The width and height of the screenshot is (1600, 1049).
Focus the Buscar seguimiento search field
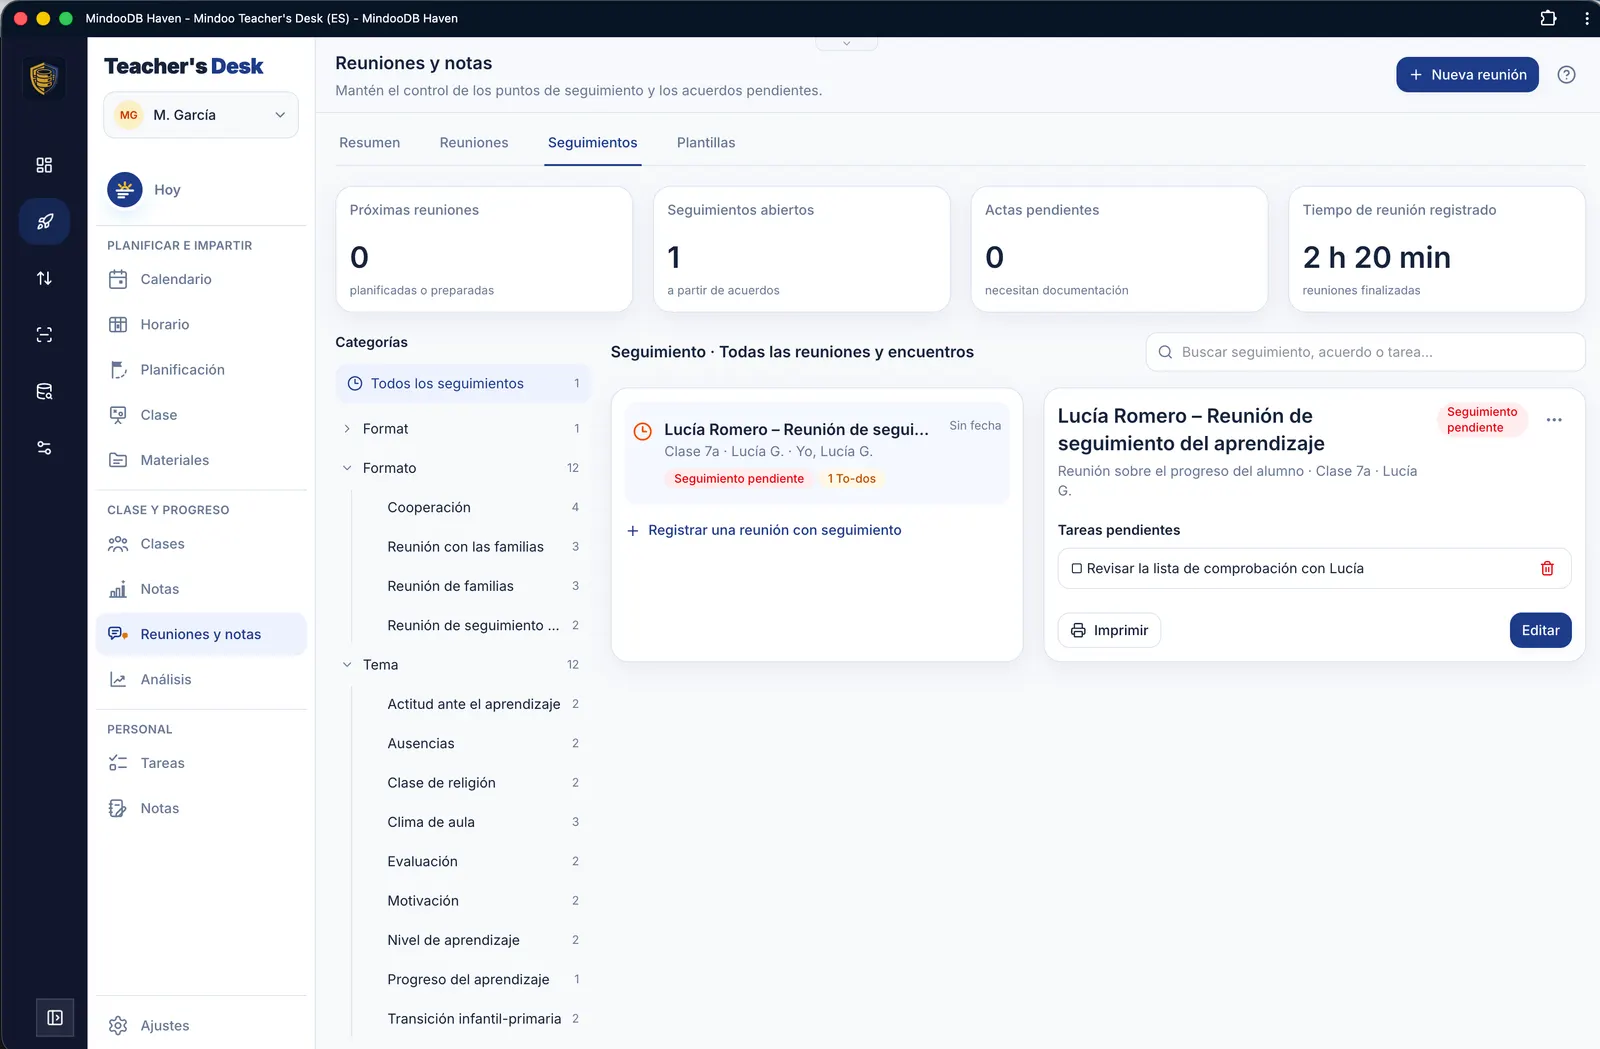tap(1365, 352)
